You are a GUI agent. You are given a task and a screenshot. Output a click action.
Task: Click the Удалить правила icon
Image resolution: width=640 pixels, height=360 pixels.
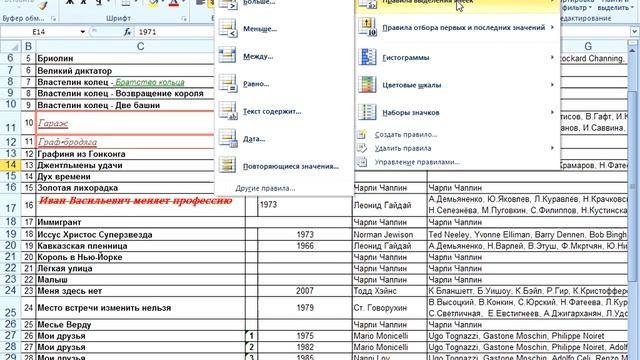click(362, 148)
